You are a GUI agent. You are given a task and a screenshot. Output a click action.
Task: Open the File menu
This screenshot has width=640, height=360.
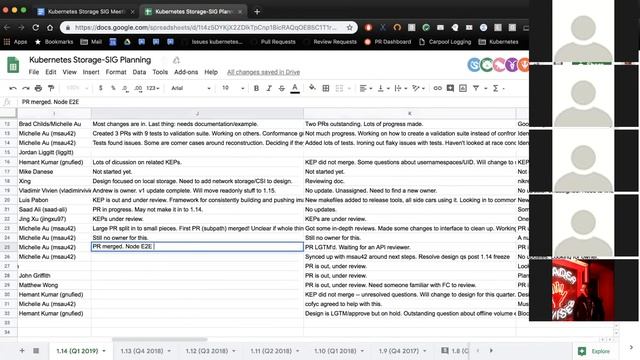click(x=34, y=72)
